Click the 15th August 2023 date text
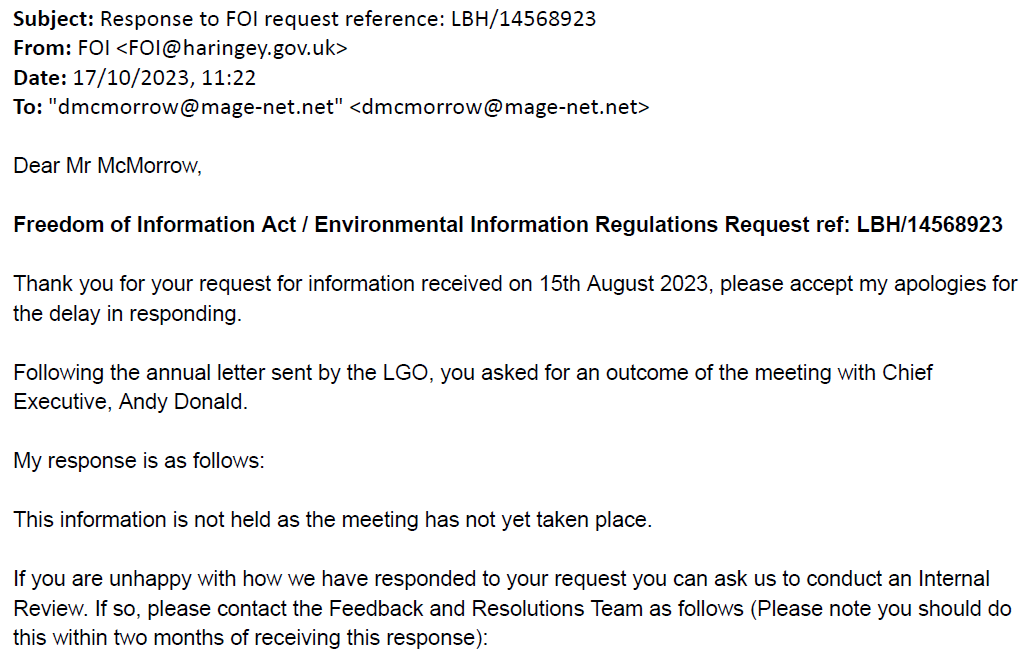 click(623, 284)
